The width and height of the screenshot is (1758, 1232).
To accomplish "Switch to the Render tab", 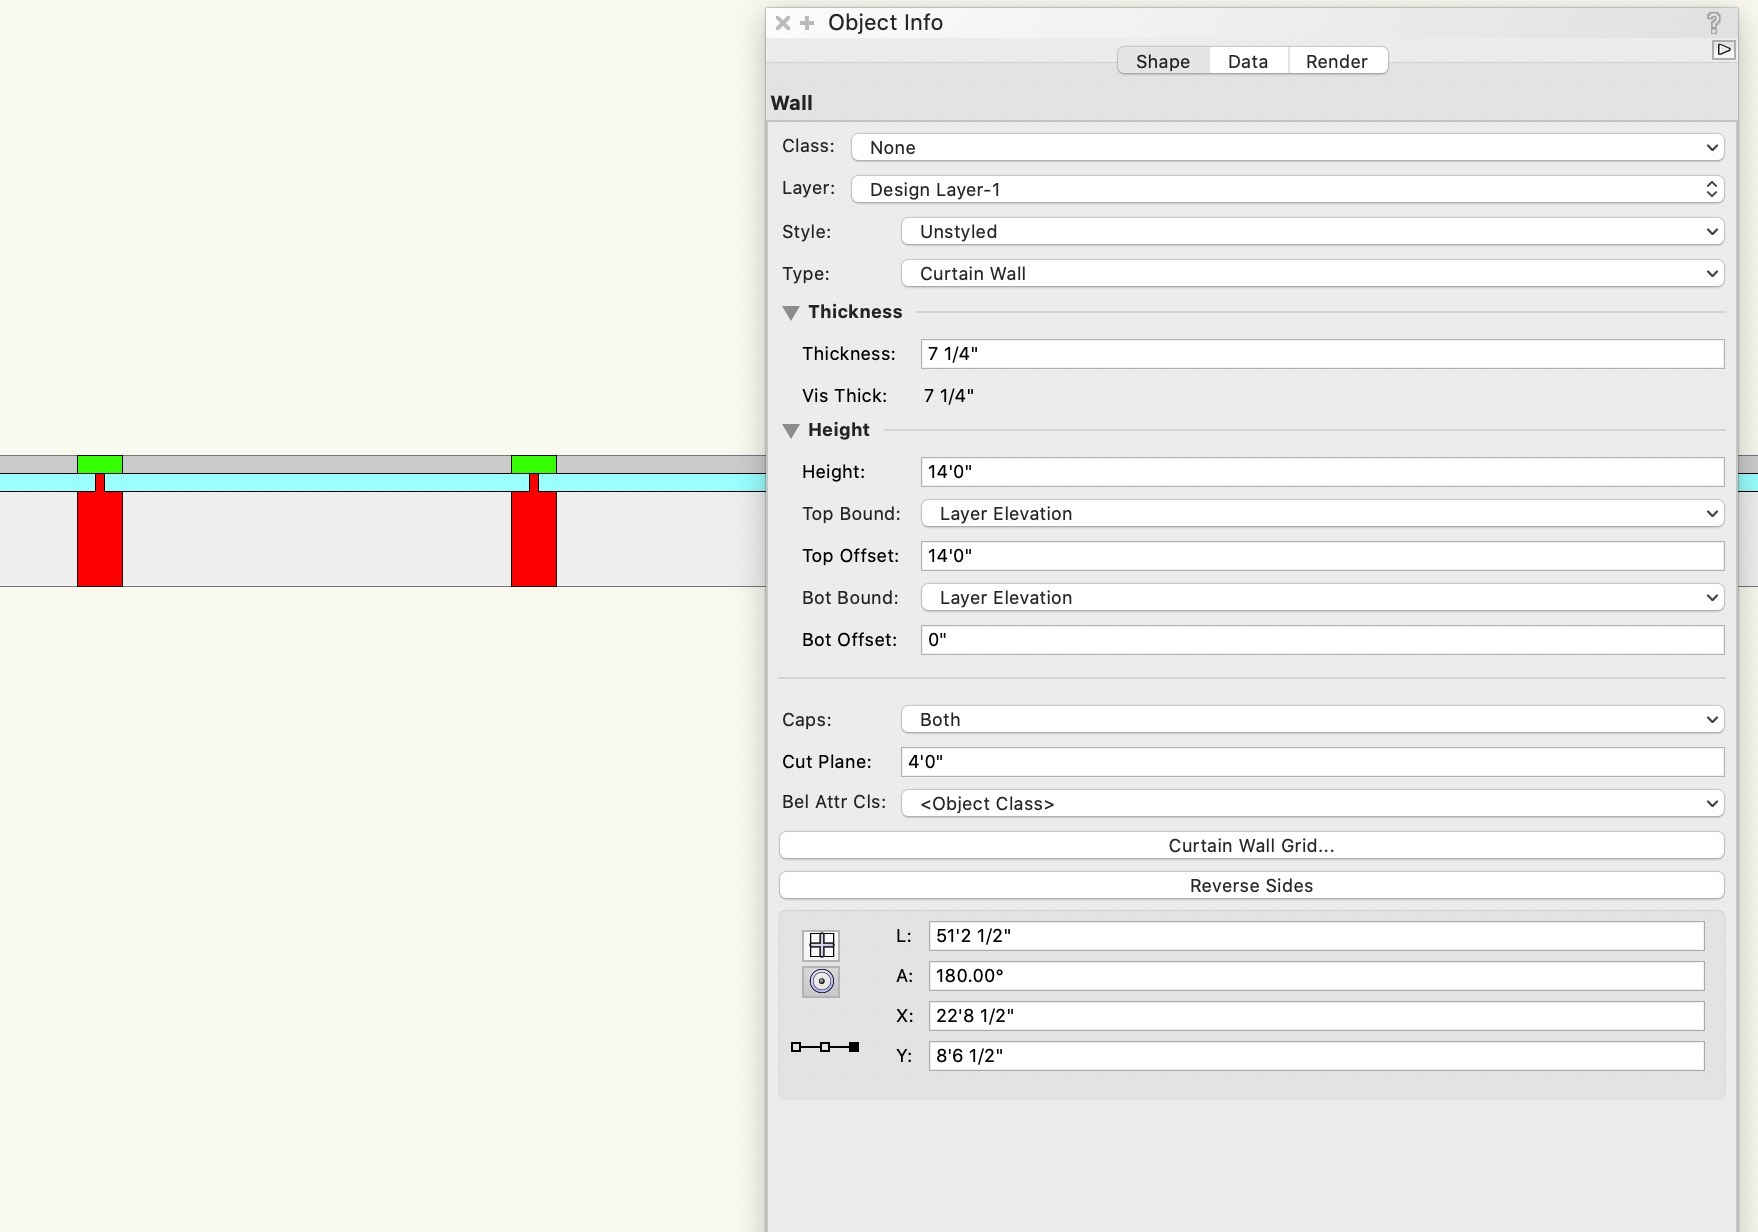I will (x=1337, y=60).
